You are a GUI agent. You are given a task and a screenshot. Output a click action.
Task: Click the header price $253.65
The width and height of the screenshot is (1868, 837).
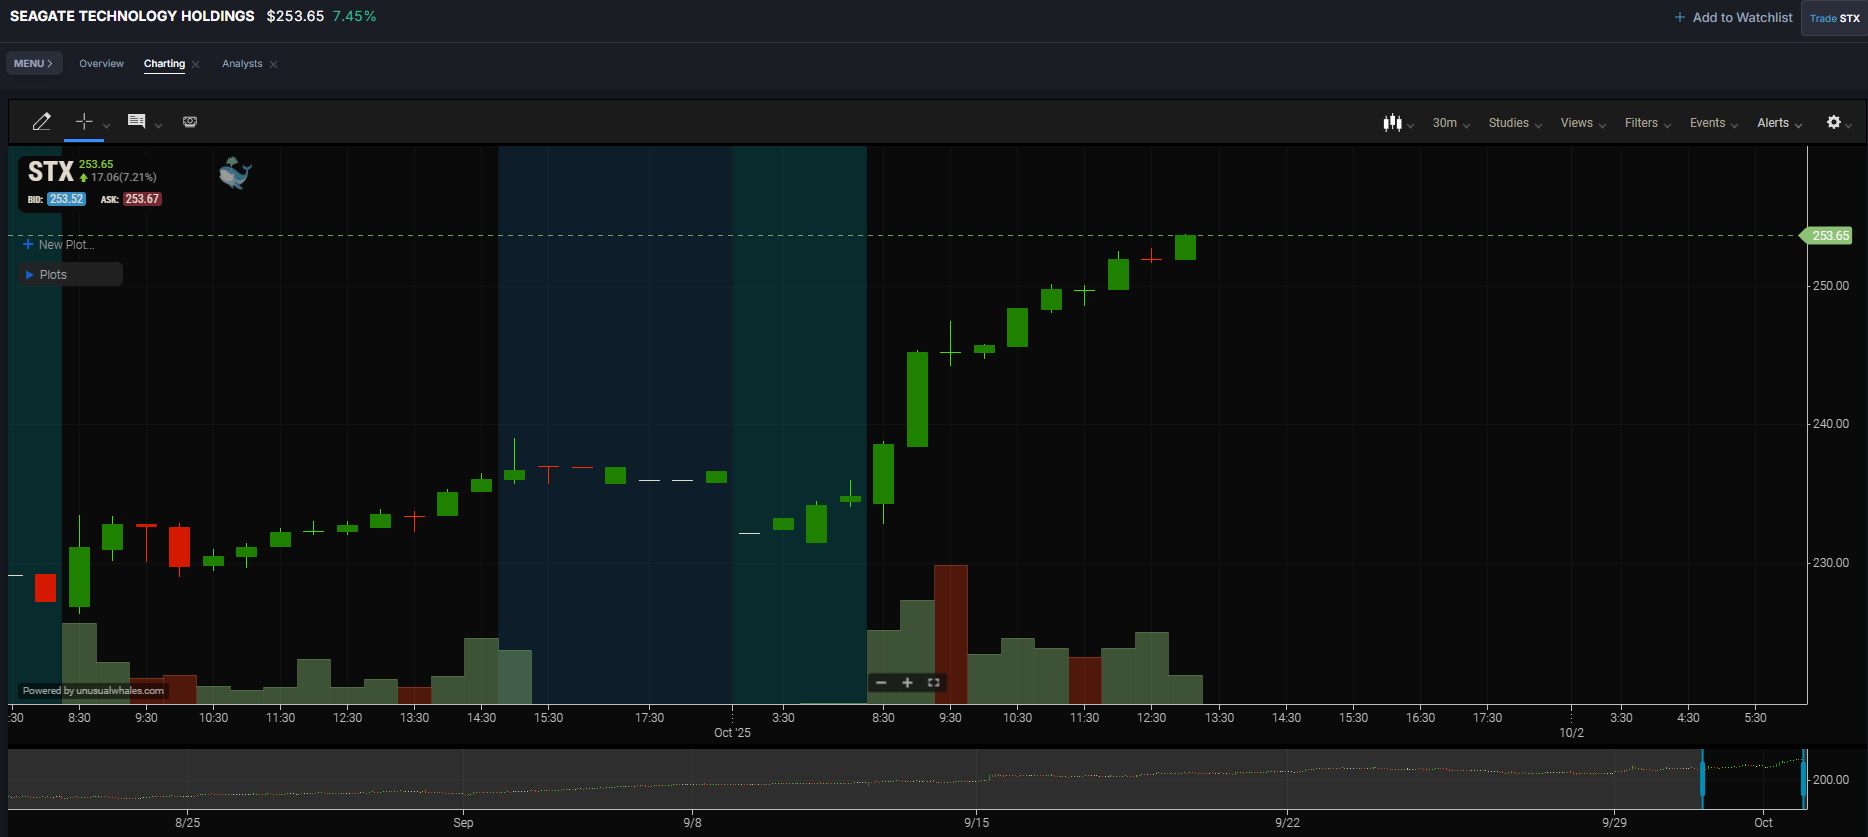(295, 16)
